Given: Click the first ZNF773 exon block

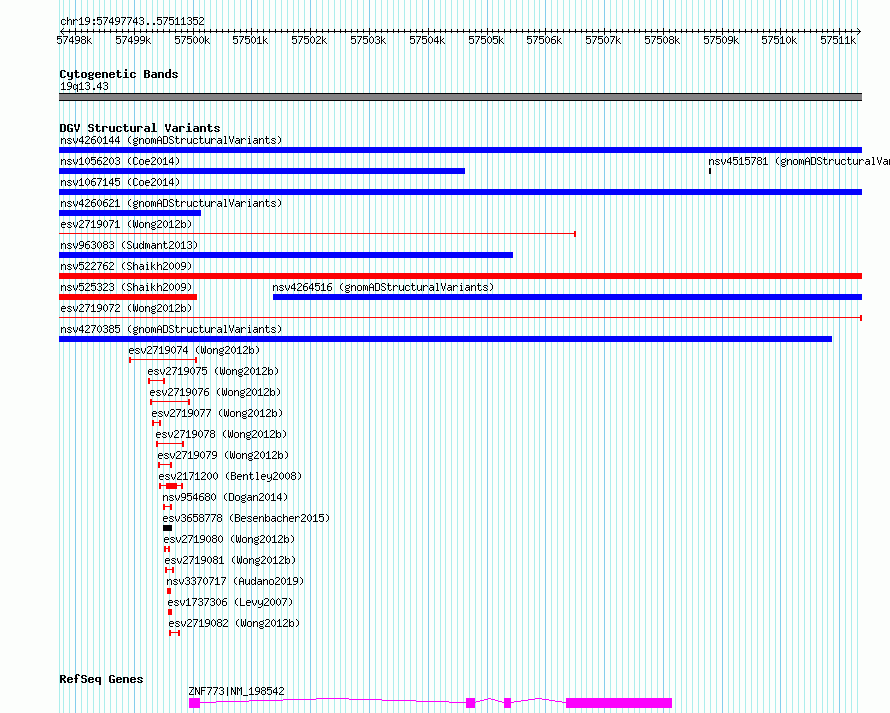Looking at the screenshot, I should click(x=195, y=703).
